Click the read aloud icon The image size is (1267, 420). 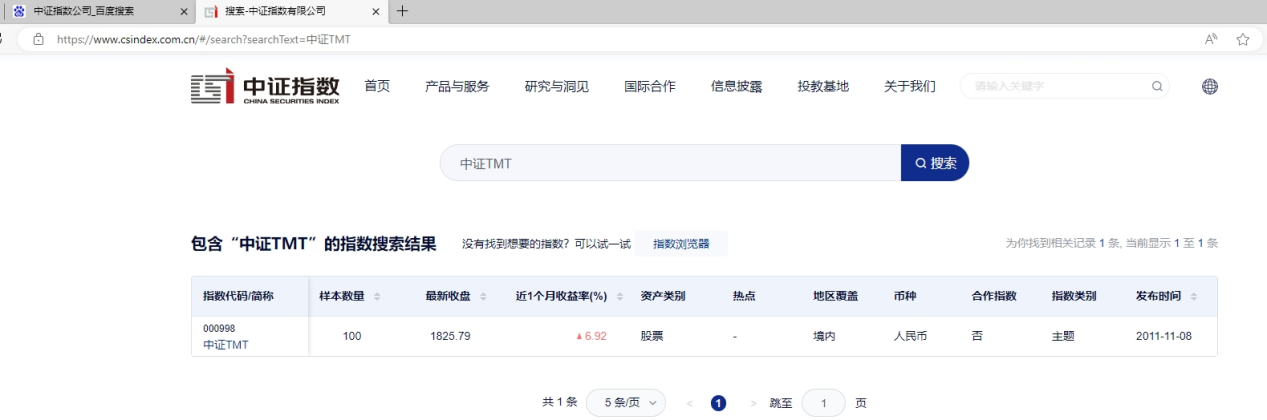click(1211, 39)
